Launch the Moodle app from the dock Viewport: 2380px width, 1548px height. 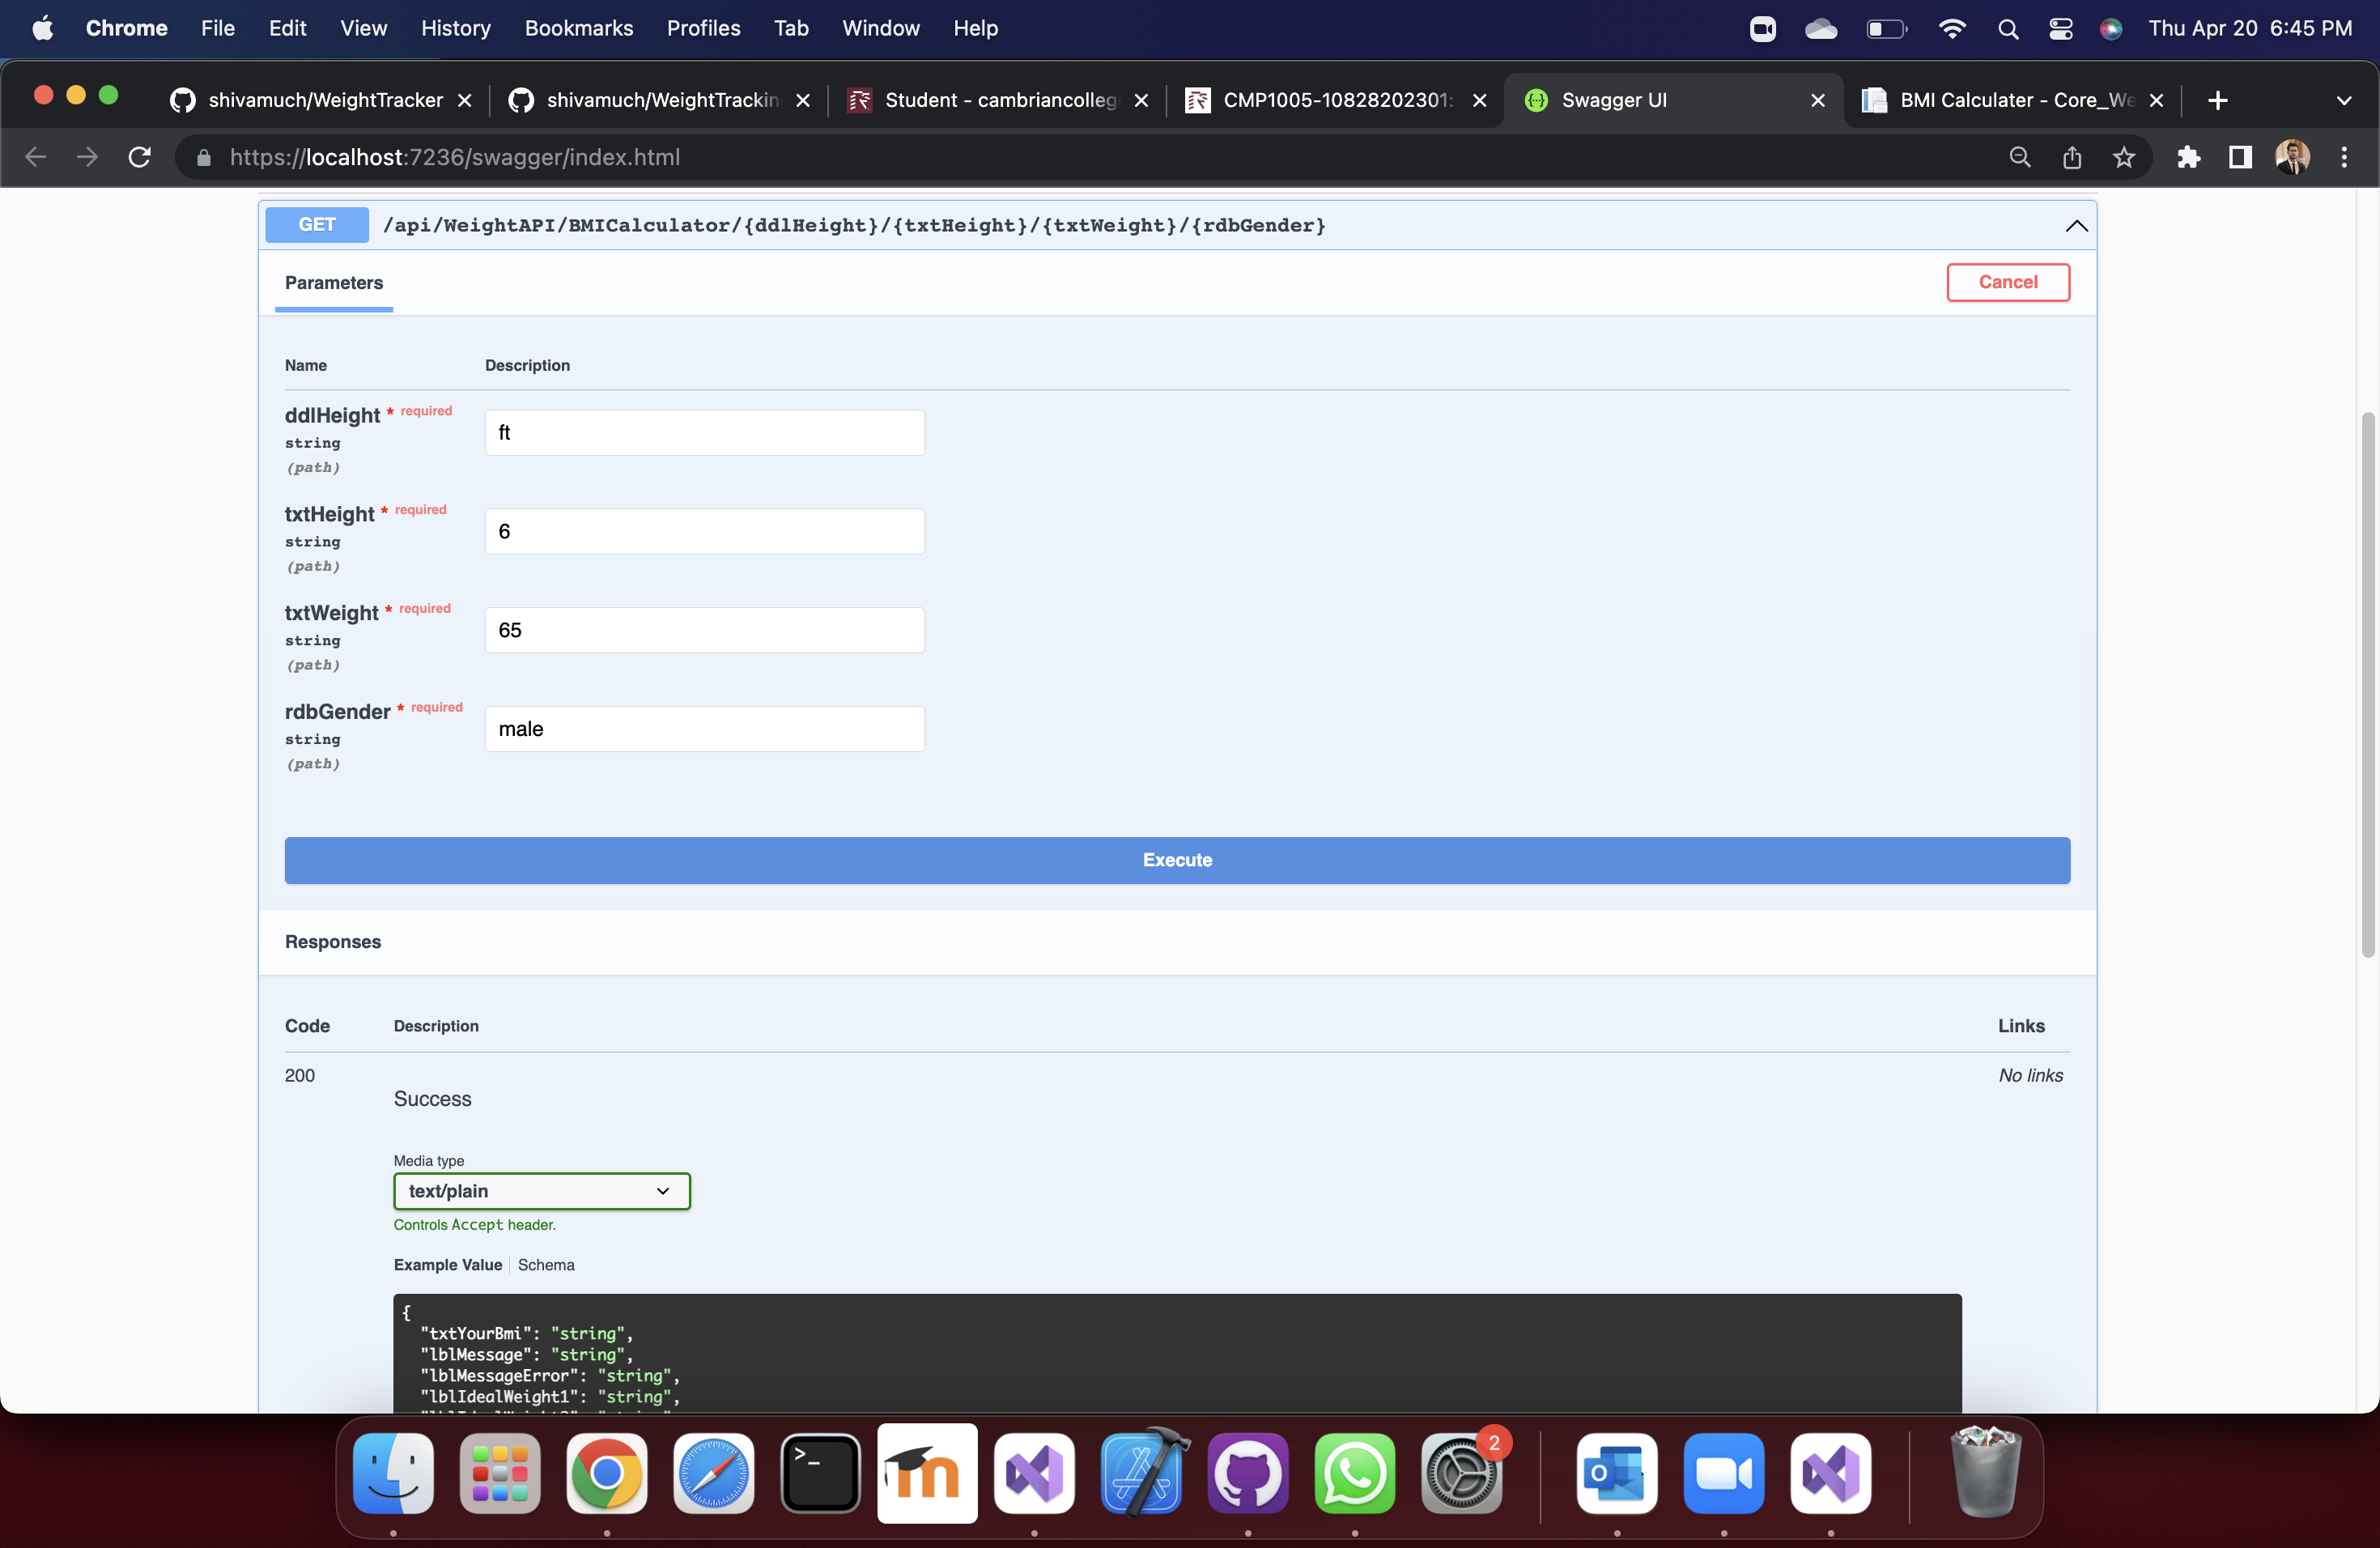tap(927, 1474)
